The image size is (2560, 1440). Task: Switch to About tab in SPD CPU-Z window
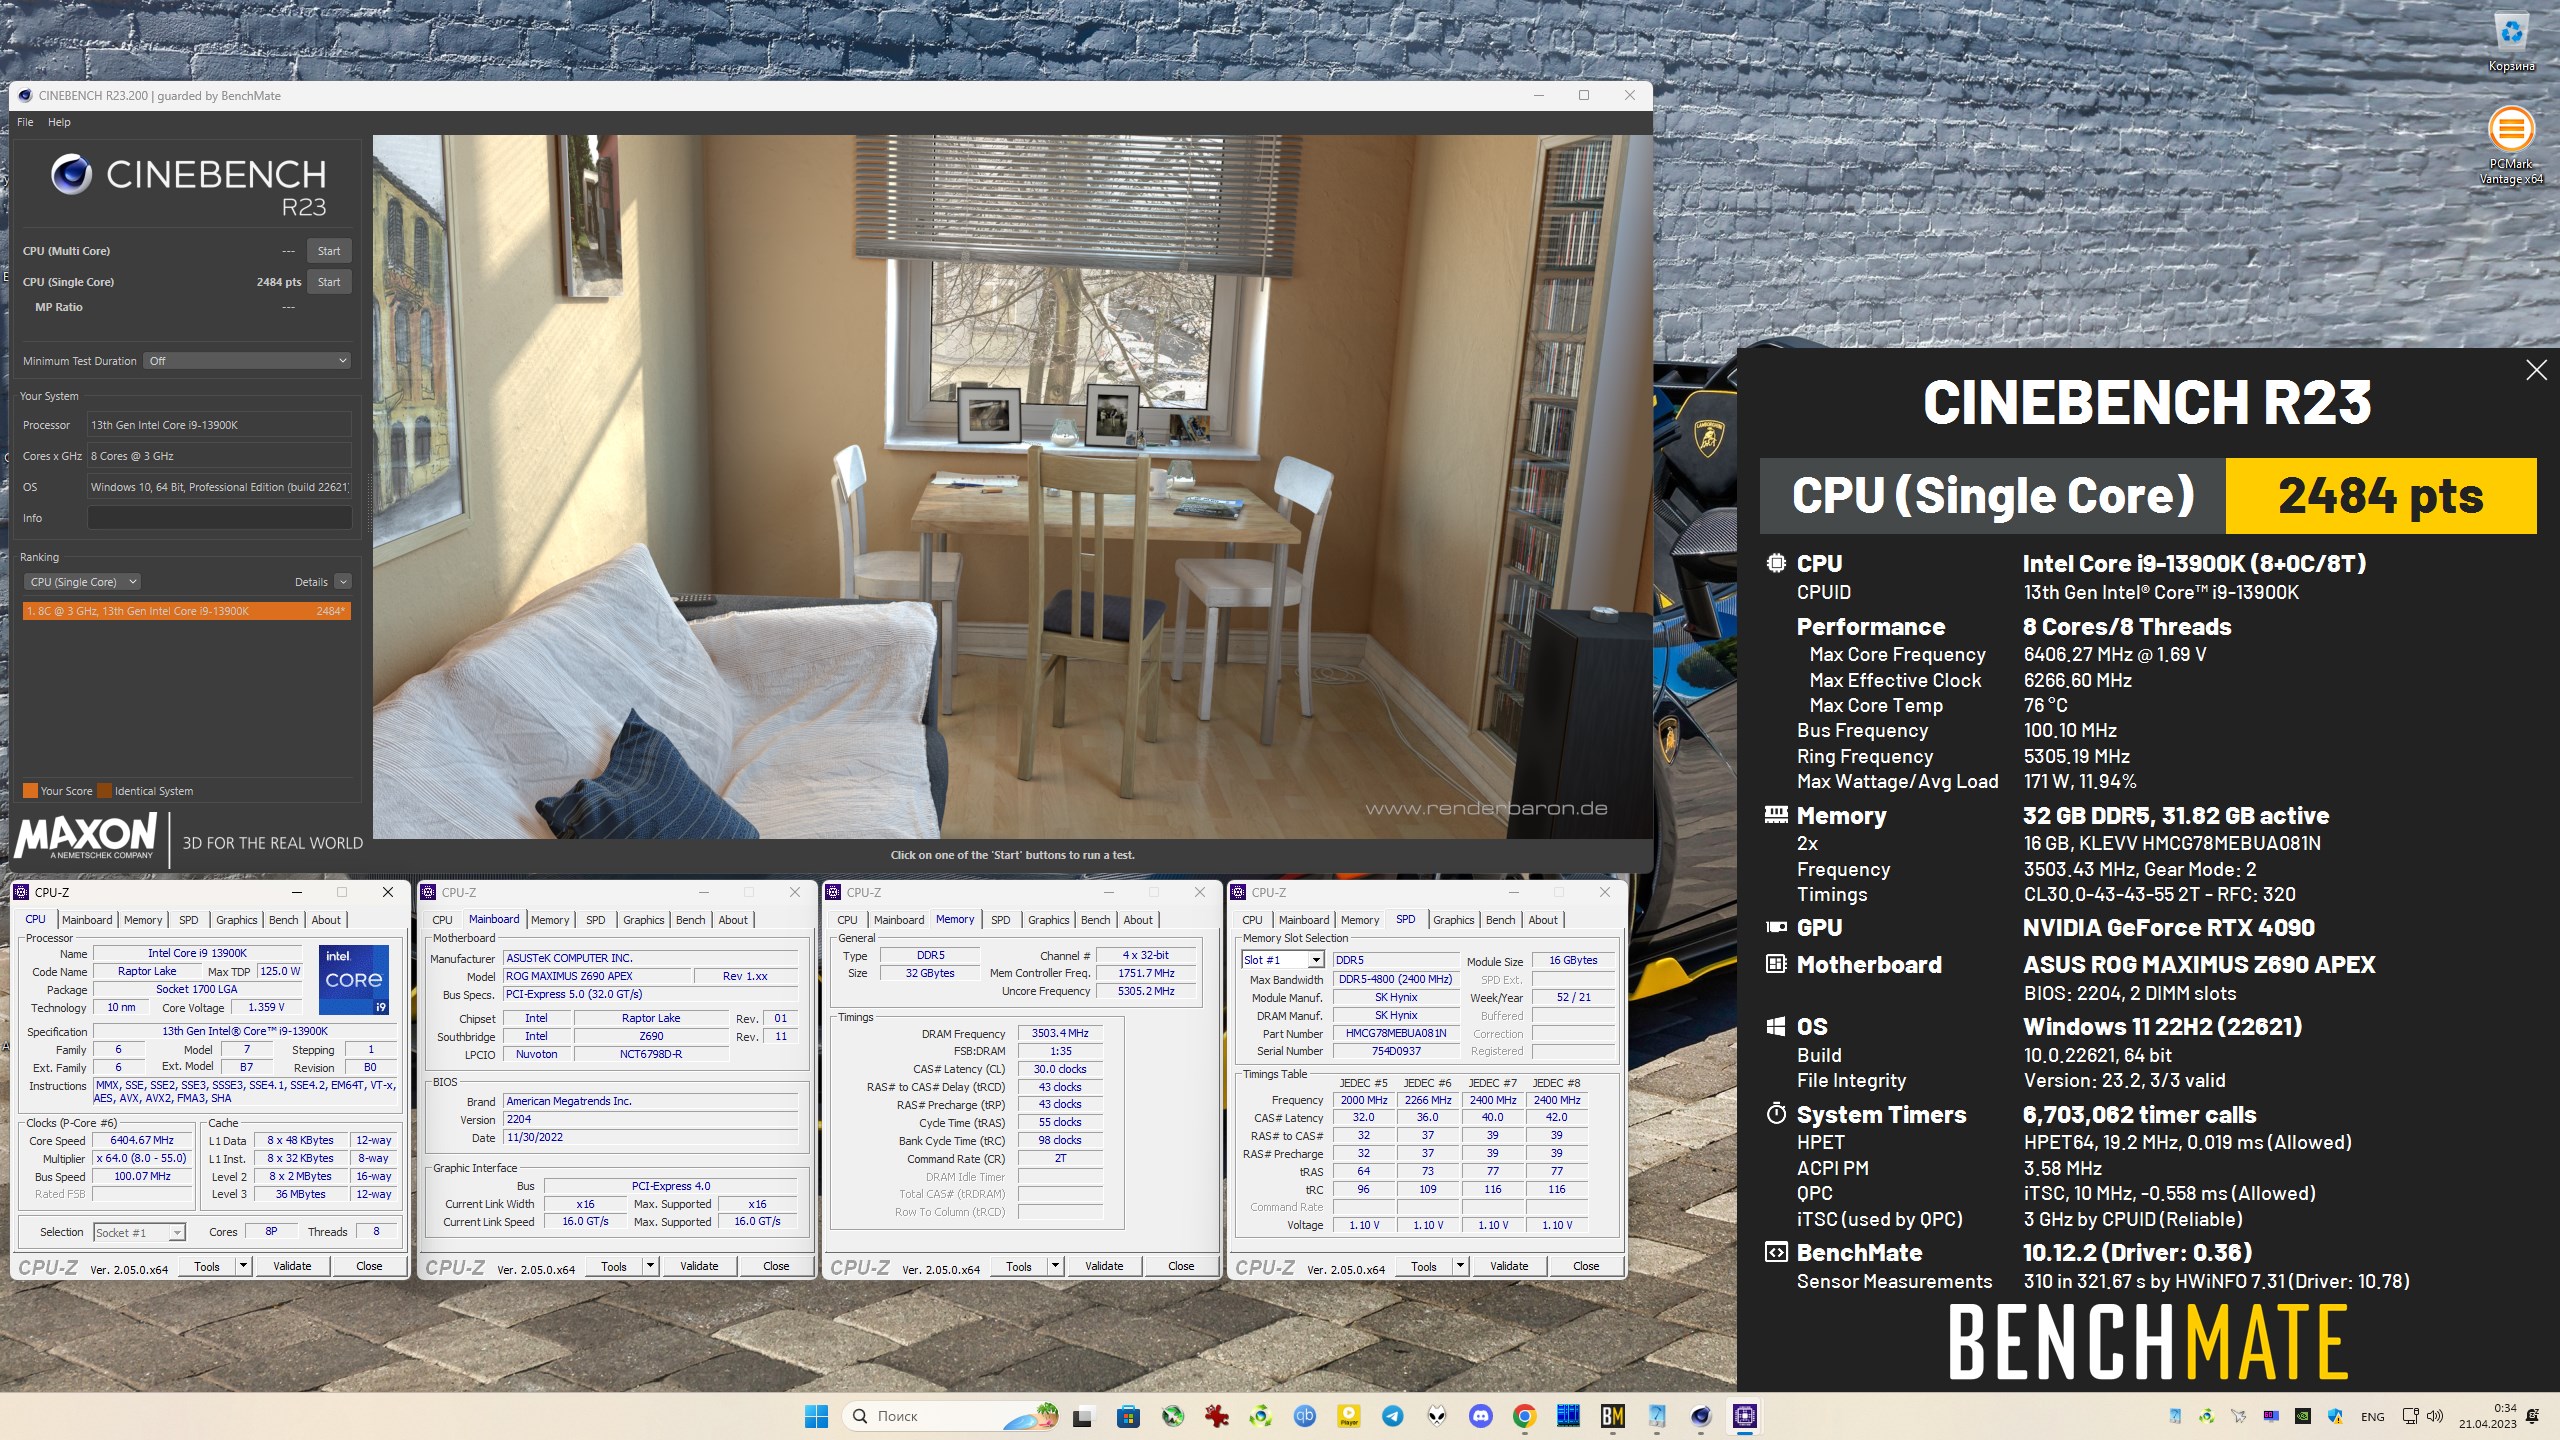1542,920
